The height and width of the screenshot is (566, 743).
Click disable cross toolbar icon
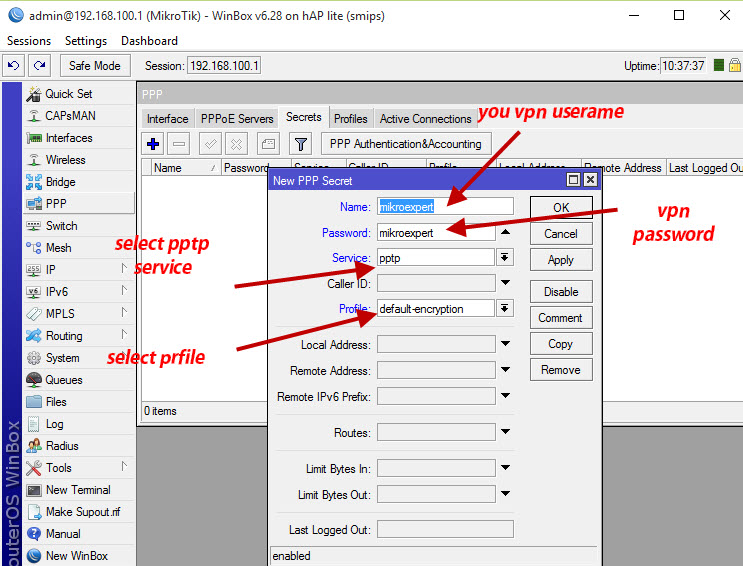(236, 144)
